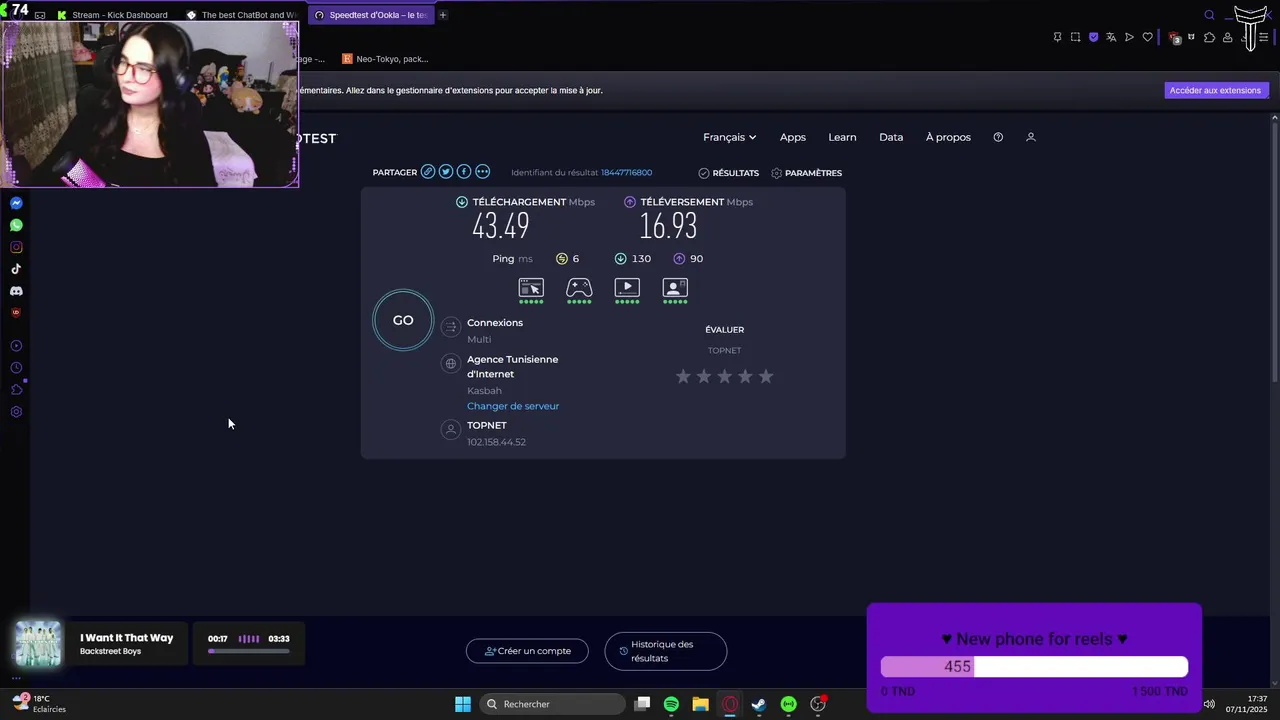Open WhatsApp in the Opera sidebar
Screen dimensions: 1280x720
pos(16,225)
